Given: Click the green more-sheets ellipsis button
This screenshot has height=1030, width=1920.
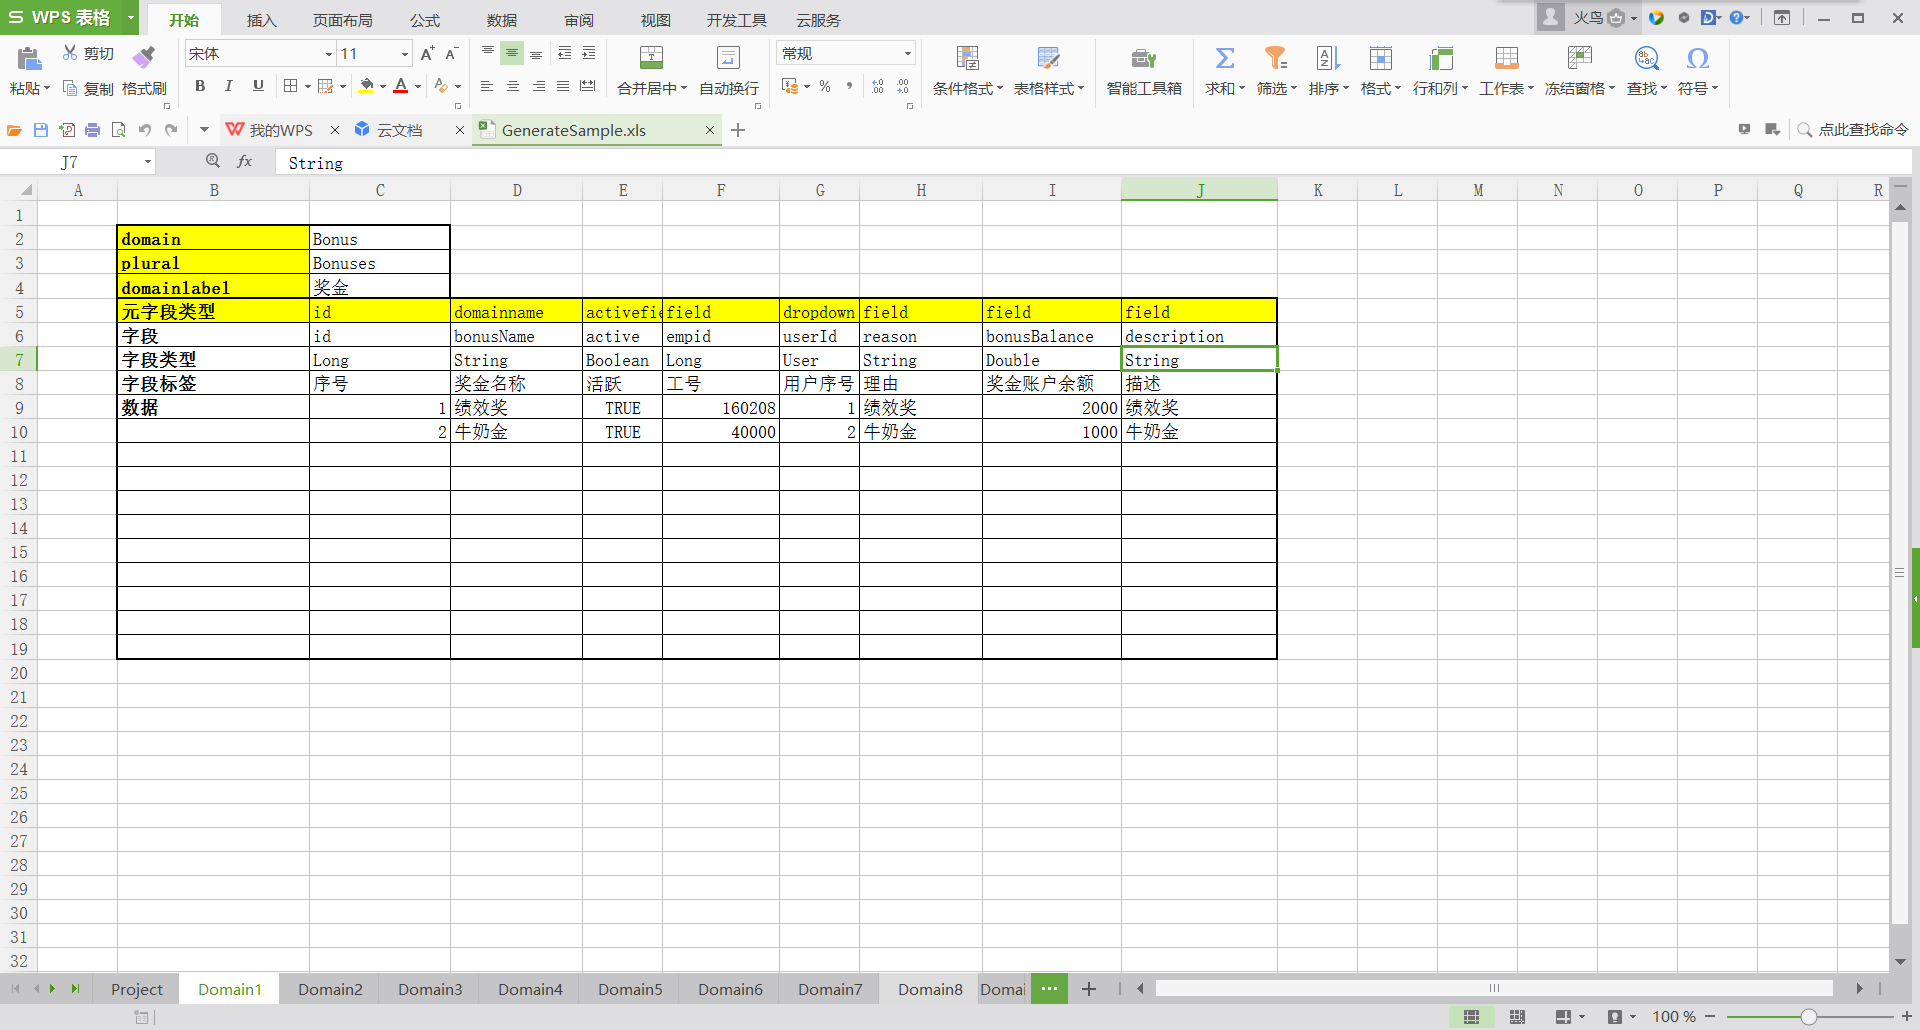Looking at the screenshot, I should coord(1049,989).
